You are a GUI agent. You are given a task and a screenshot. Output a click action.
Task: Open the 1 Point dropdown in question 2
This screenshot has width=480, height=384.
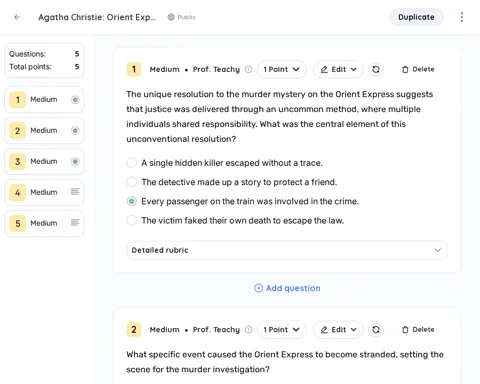(x=282, y=330)
